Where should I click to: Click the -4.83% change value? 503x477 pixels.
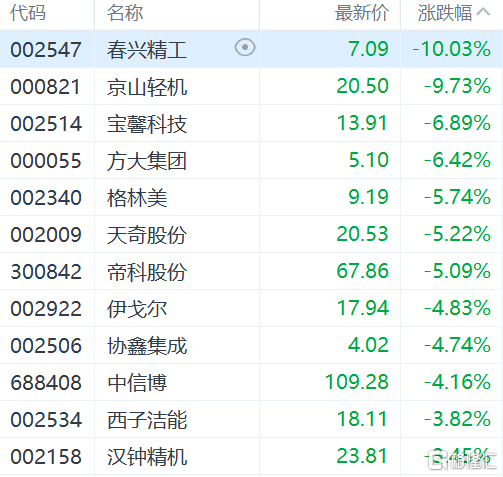click(457, 308)
